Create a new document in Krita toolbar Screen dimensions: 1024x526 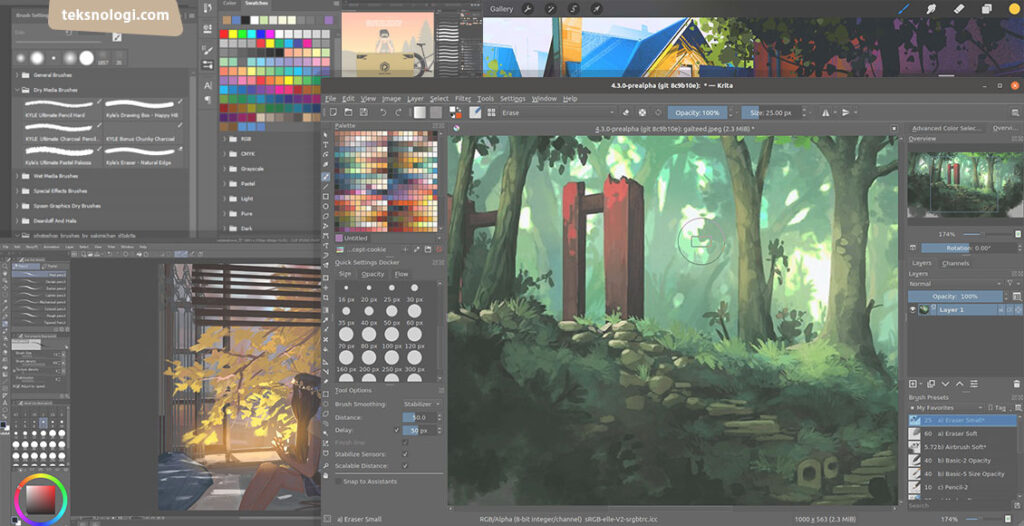click(x=333, y=112)
